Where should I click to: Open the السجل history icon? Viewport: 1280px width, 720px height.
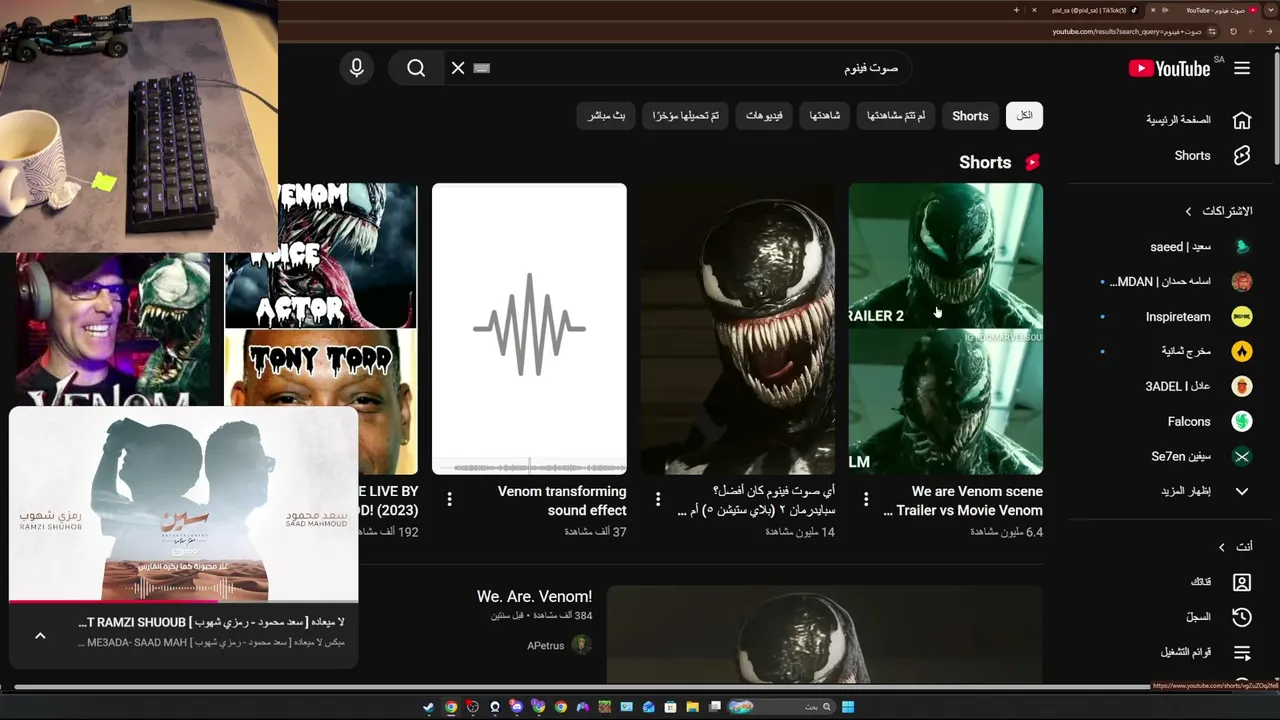click(1242, 618)
